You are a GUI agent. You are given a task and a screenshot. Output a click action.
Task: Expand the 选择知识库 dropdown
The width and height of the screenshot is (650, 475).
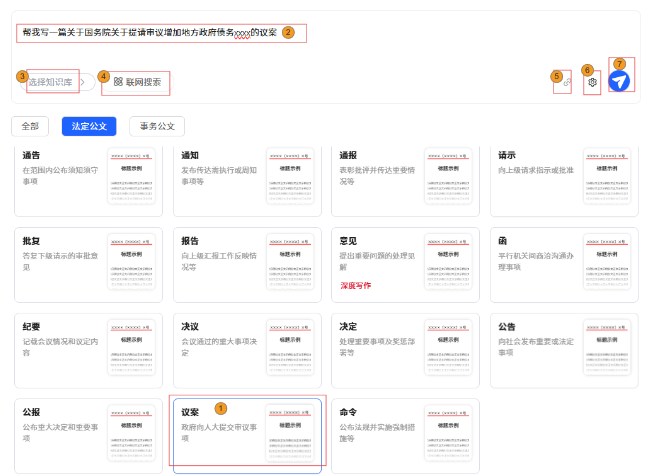click(x=53, y=82)
